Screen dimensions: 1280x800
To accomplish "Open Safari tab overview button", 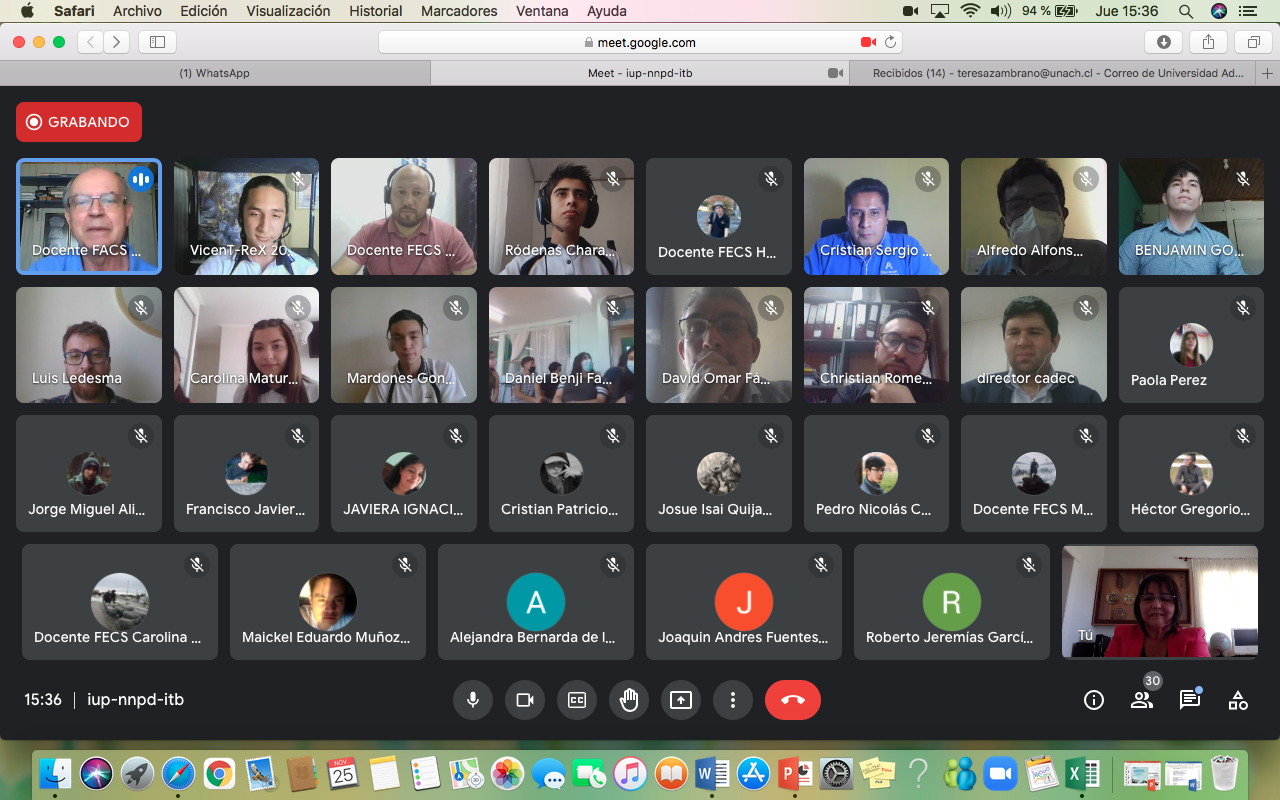I will click(1252, 42).
